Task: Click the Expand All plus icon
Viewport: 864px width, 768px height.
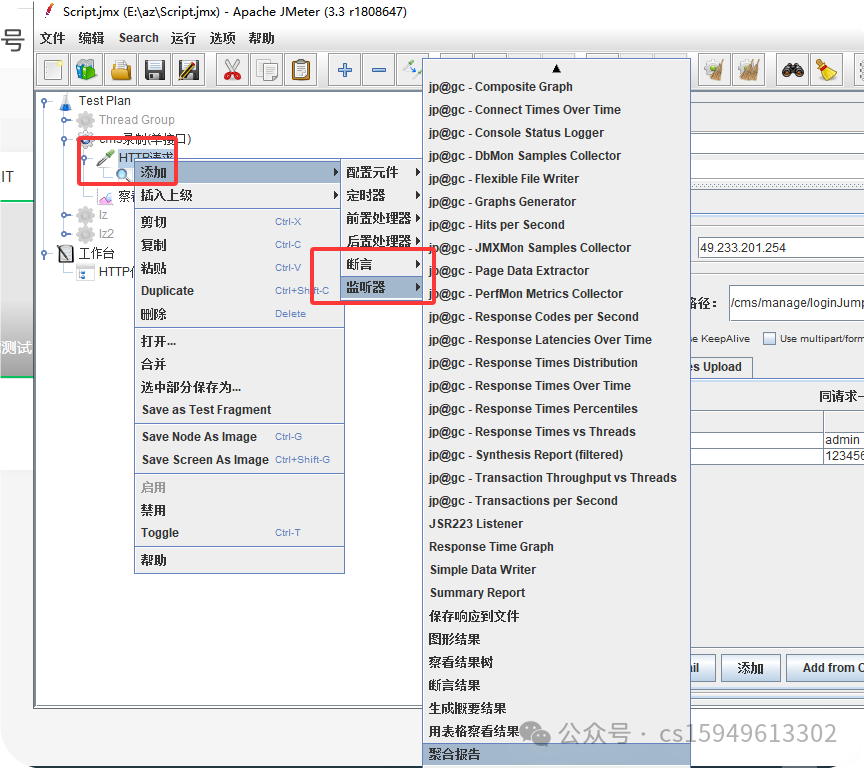Action: click(x=345, y=70)
